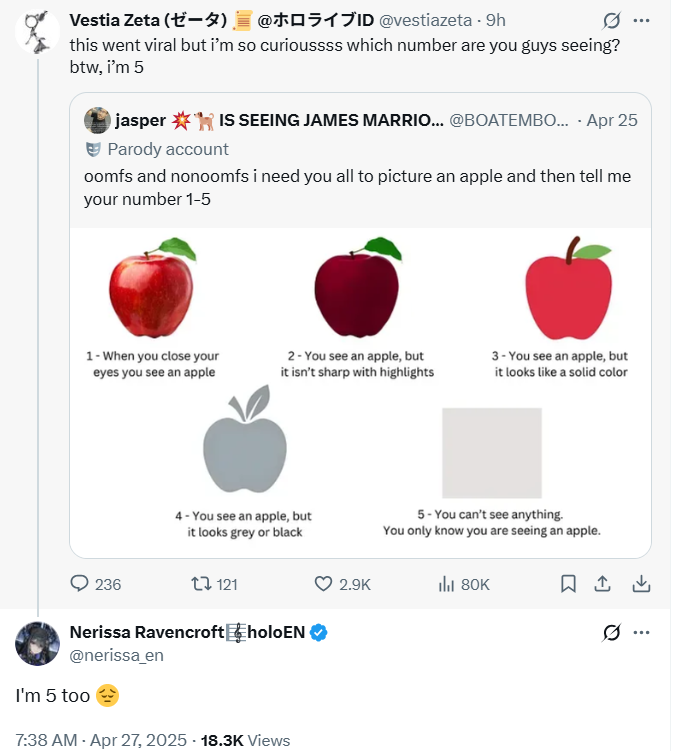
Task: Open Nerissa Ravencroft's profile picture
Action: 37,643
